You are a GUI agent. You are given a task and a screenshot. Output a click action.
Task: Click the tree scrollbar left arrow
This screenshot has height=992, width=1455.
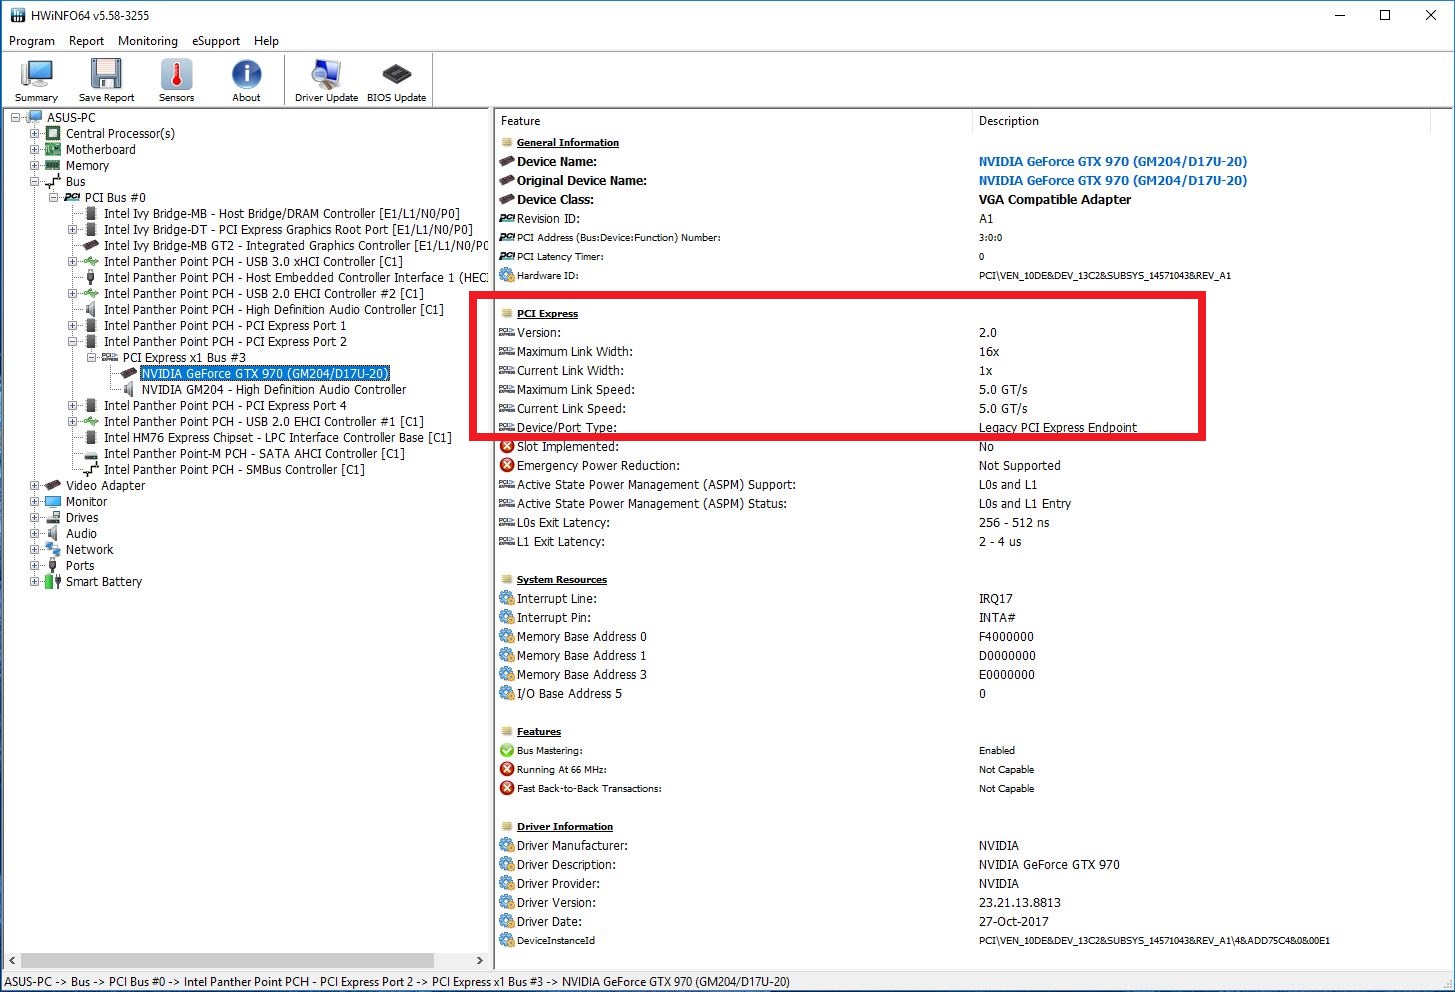coord(12,960)
